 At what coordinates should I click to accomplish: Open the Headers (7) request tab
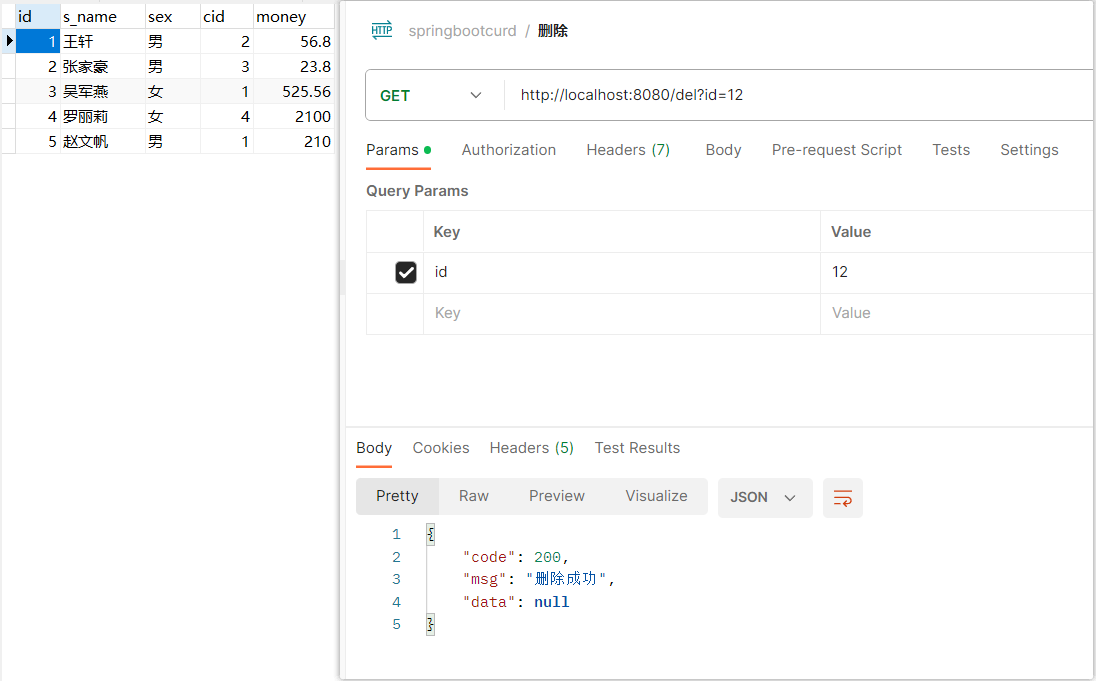(627, 150)
